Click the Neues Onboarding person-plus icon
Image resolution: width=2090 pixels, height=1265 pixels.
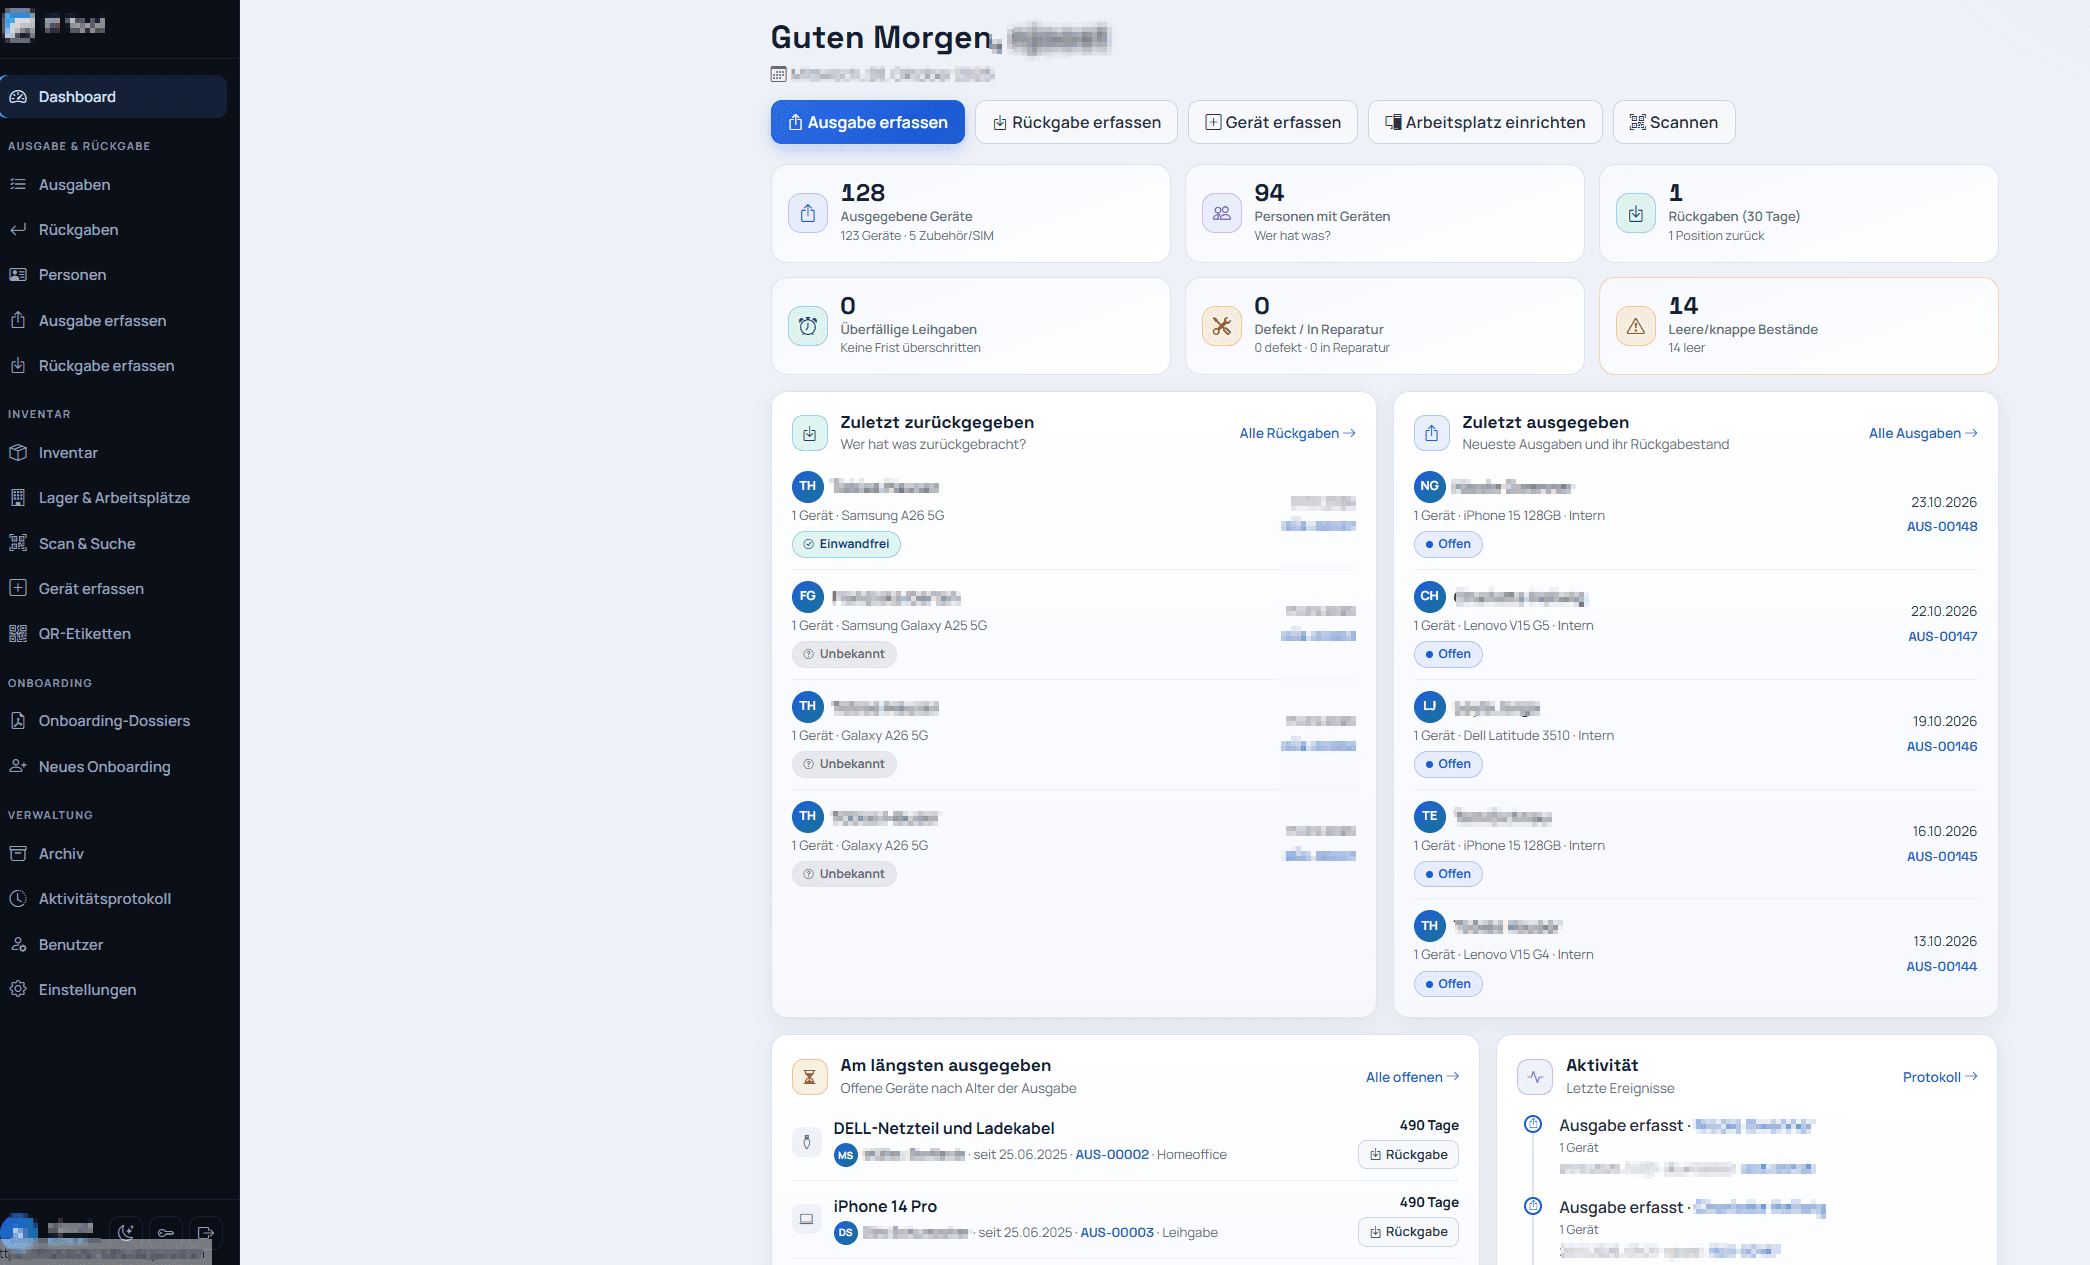pos(18,767)
